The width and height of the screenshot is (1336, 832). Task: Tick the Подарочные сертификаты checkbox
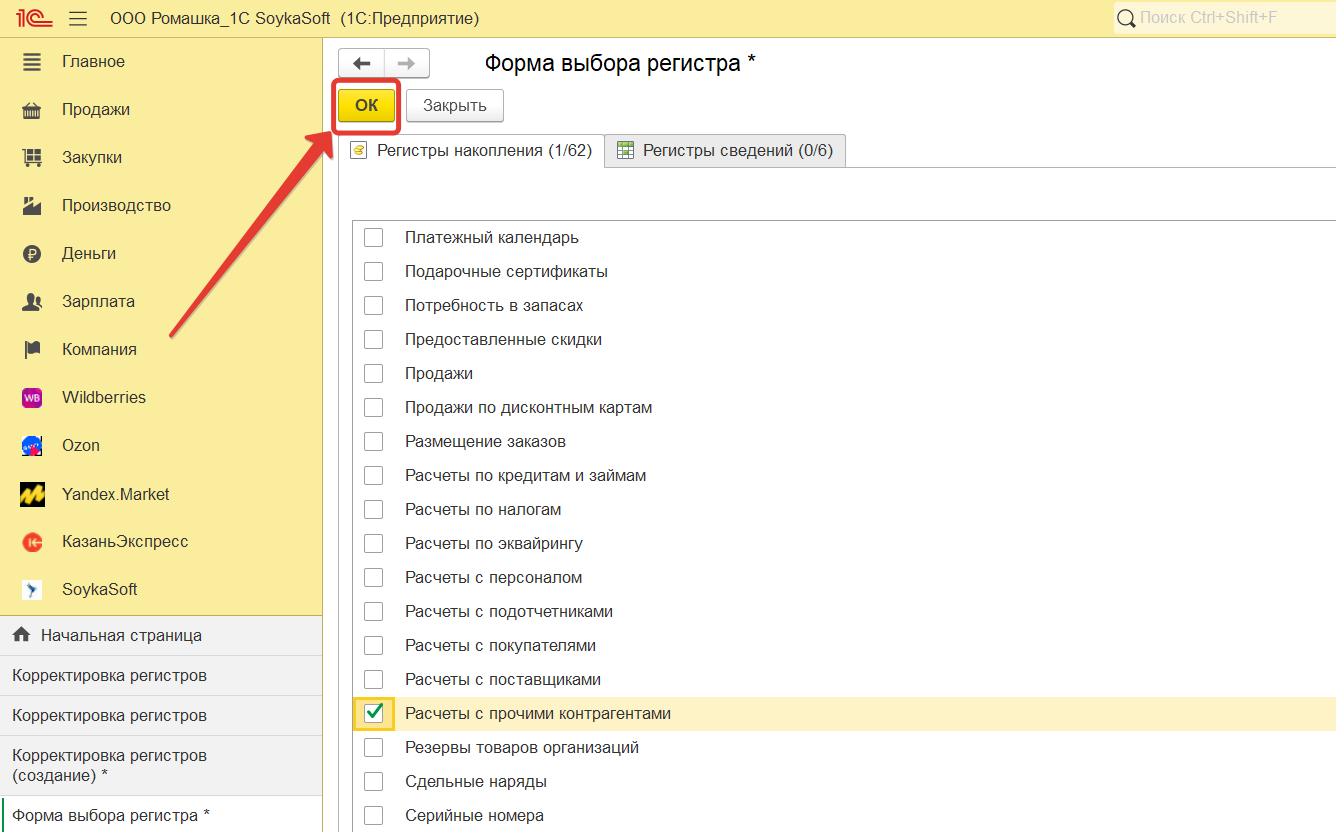(373, 272)
